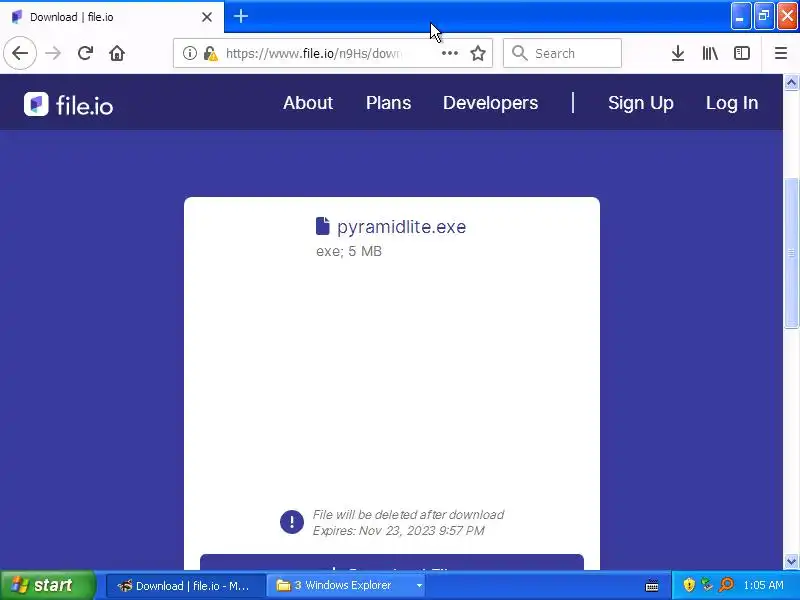Close the Download | file.io tab
800x600 pixels.
click(207, 17)
